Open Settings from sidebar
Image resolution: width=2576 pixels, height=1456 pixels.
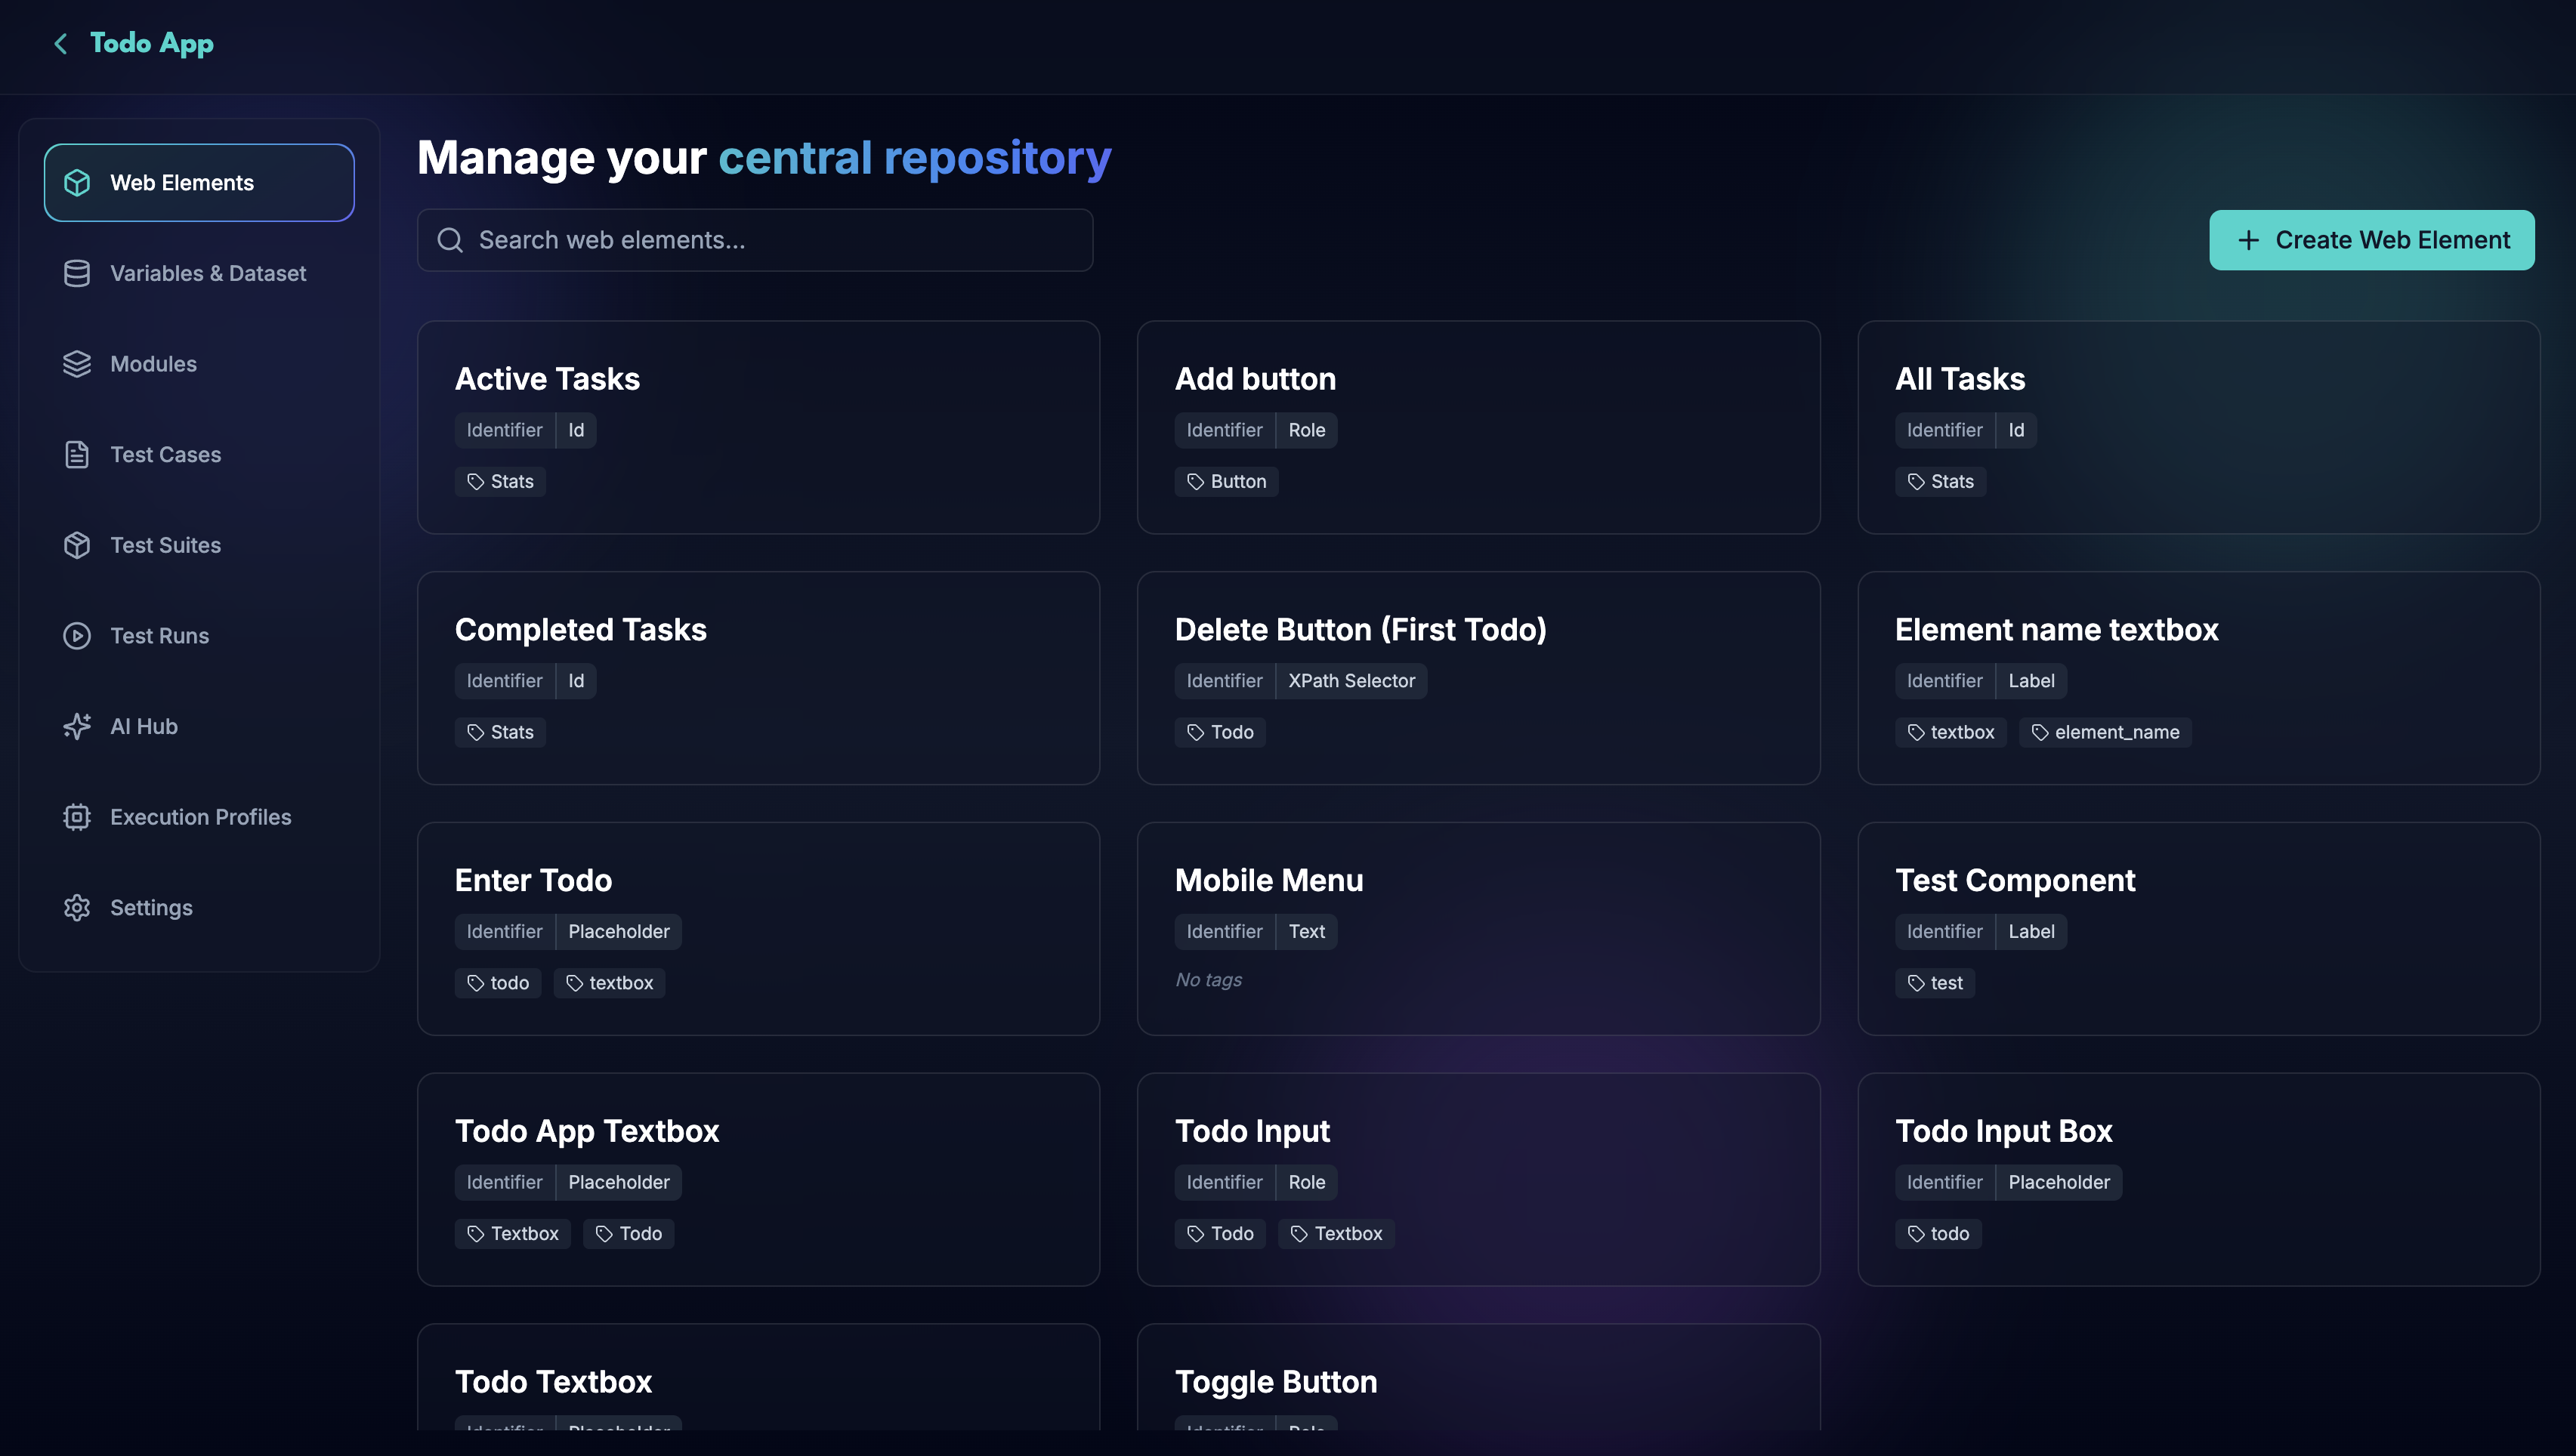pos(199,908)
